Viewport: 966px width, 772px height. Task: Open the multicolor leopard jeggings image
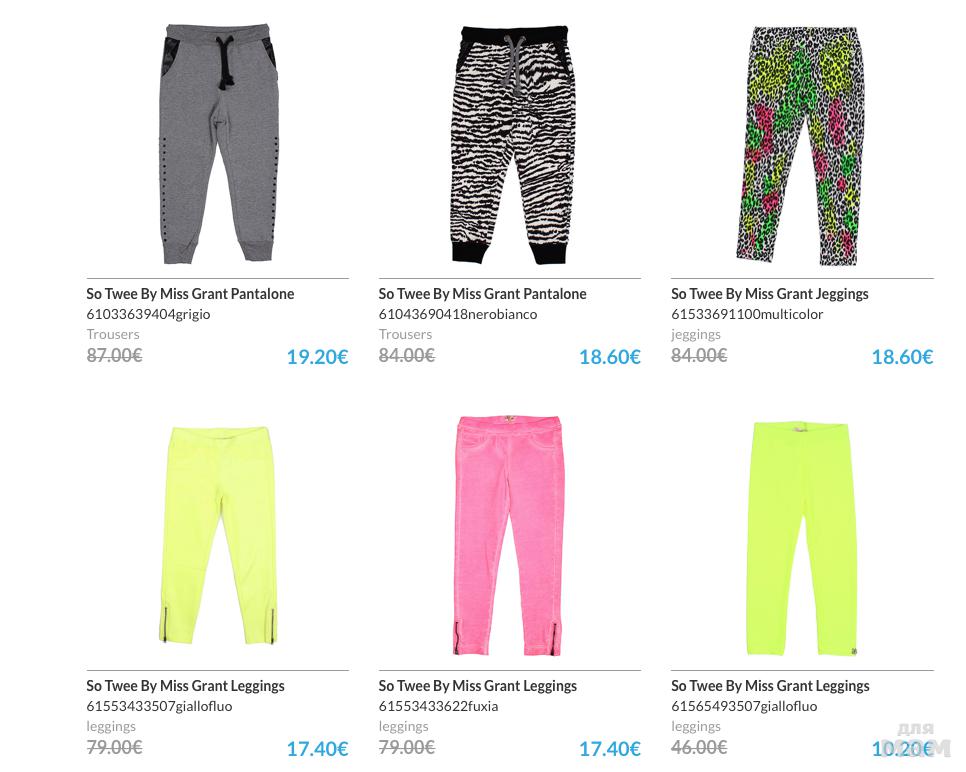click(x=802, y=145)
